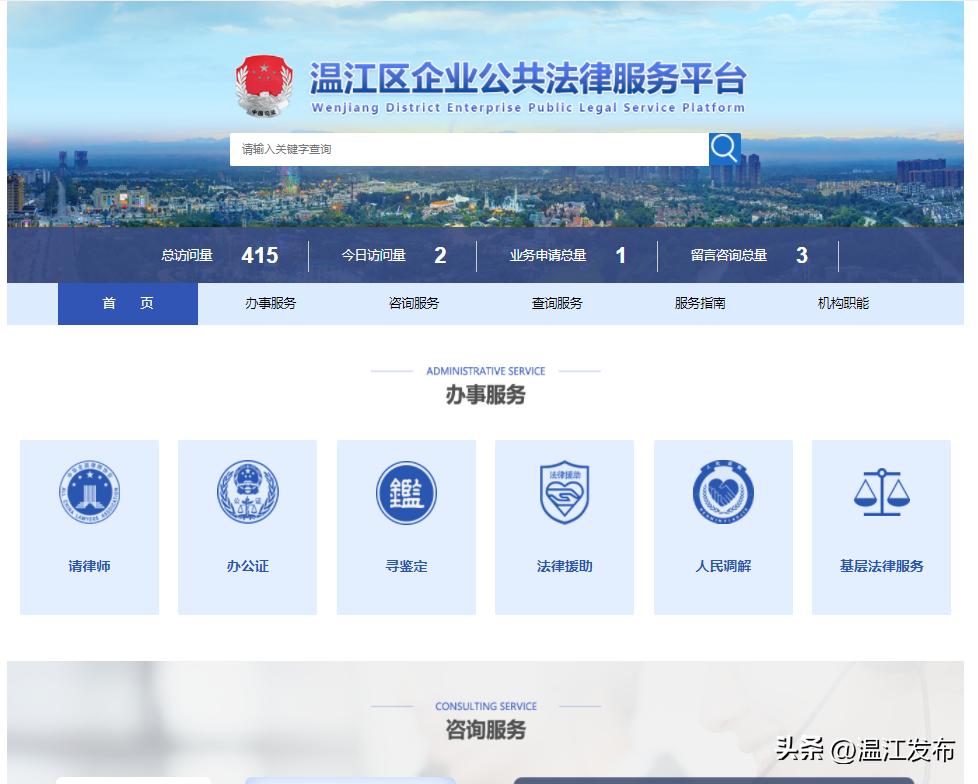Open the 寻鉴定 appraisal service icon

406,492
